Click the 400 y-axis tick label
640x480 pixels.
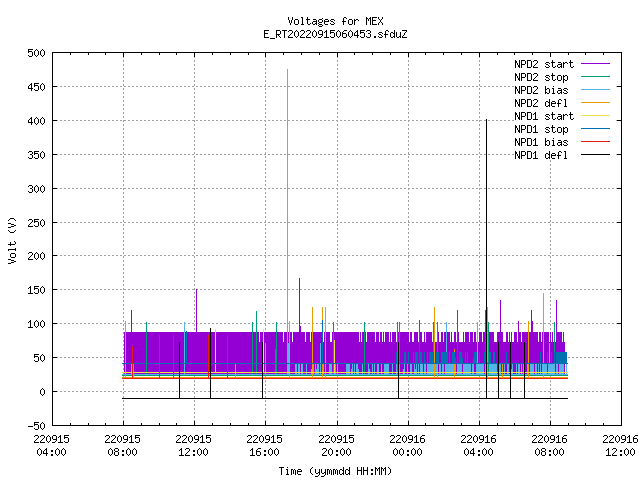[x=36, y=121]
